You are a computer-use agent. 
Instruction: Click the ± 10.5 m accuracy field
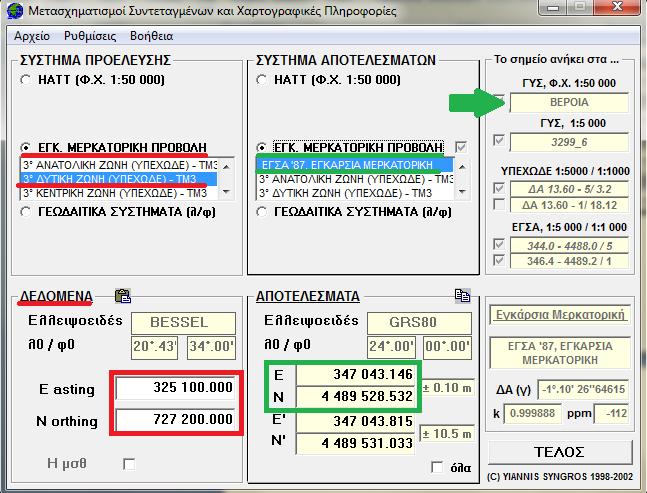point(446,434)
